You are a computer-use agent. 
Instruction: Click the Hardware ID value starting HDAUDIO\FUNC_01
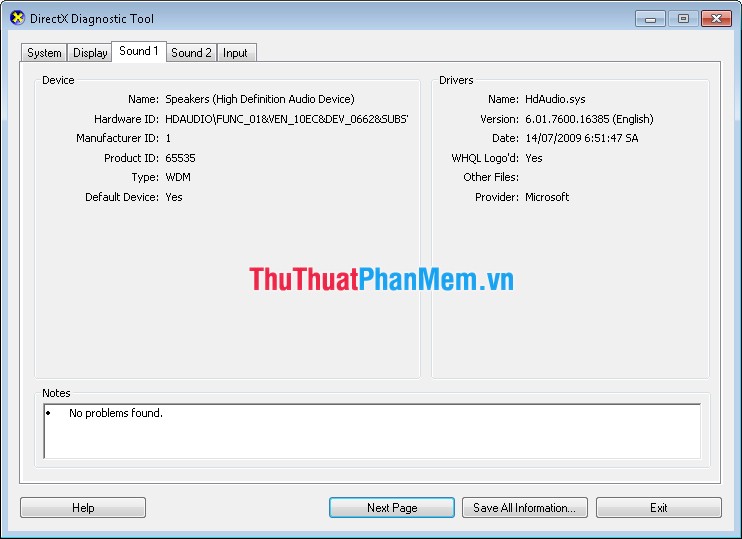(287, 119)
